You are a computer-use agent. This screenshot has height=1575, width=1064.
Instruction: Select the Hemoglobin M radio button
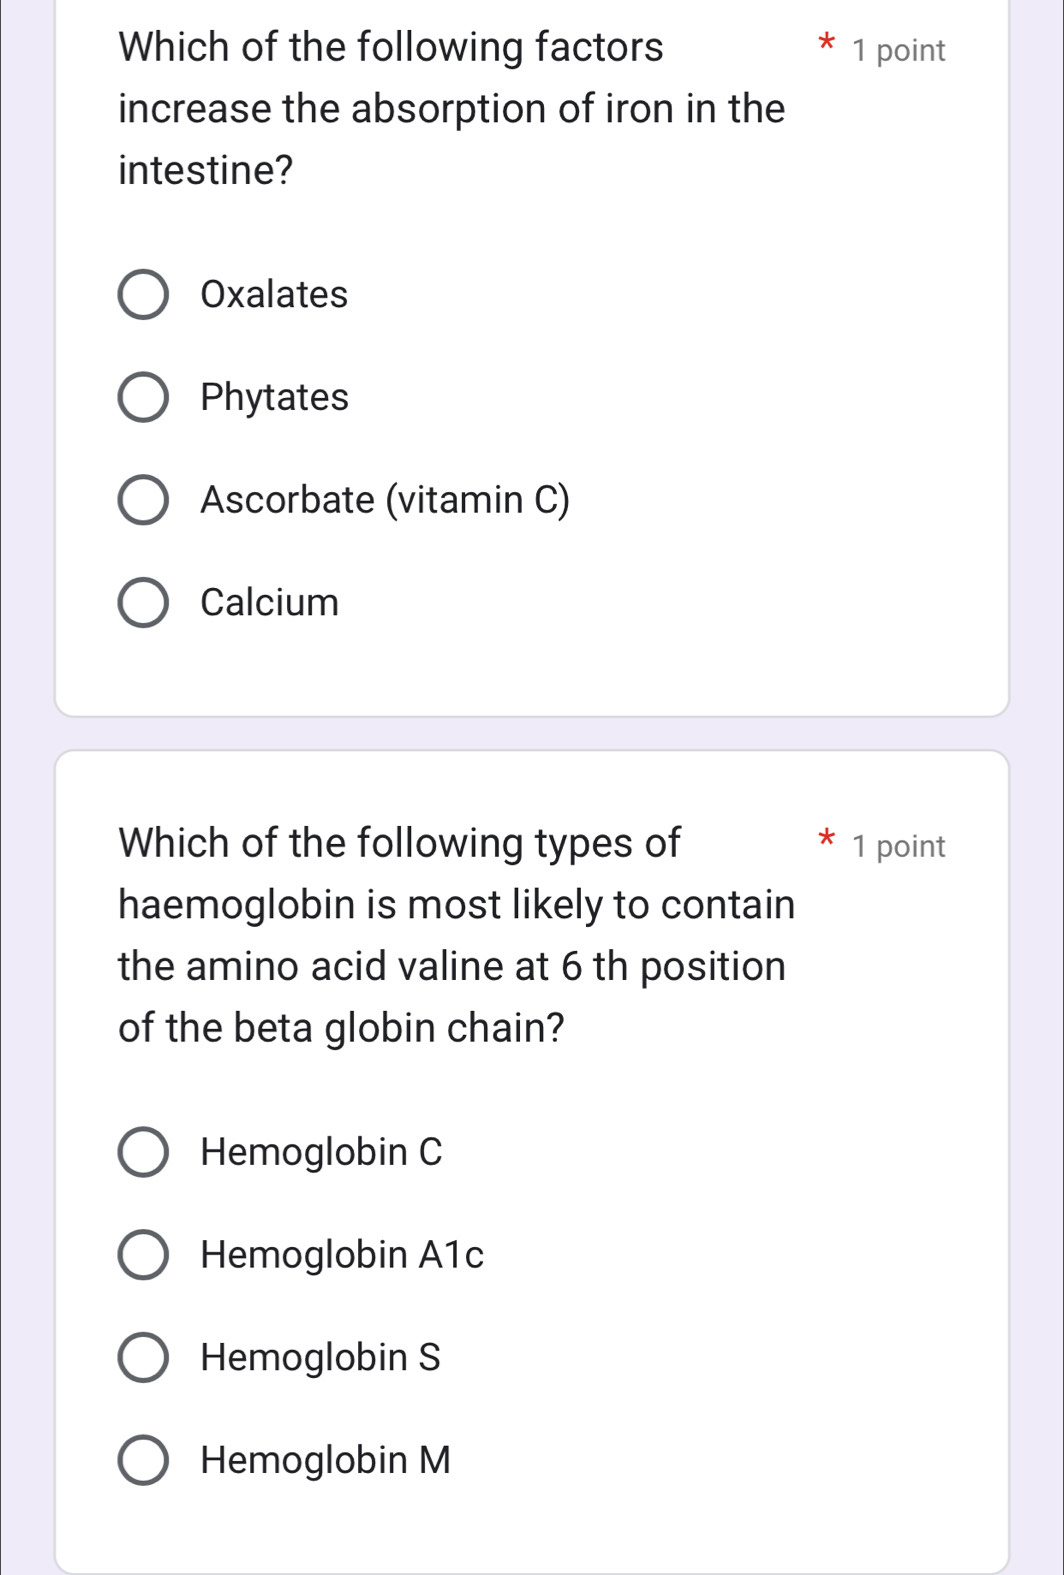144,1459
